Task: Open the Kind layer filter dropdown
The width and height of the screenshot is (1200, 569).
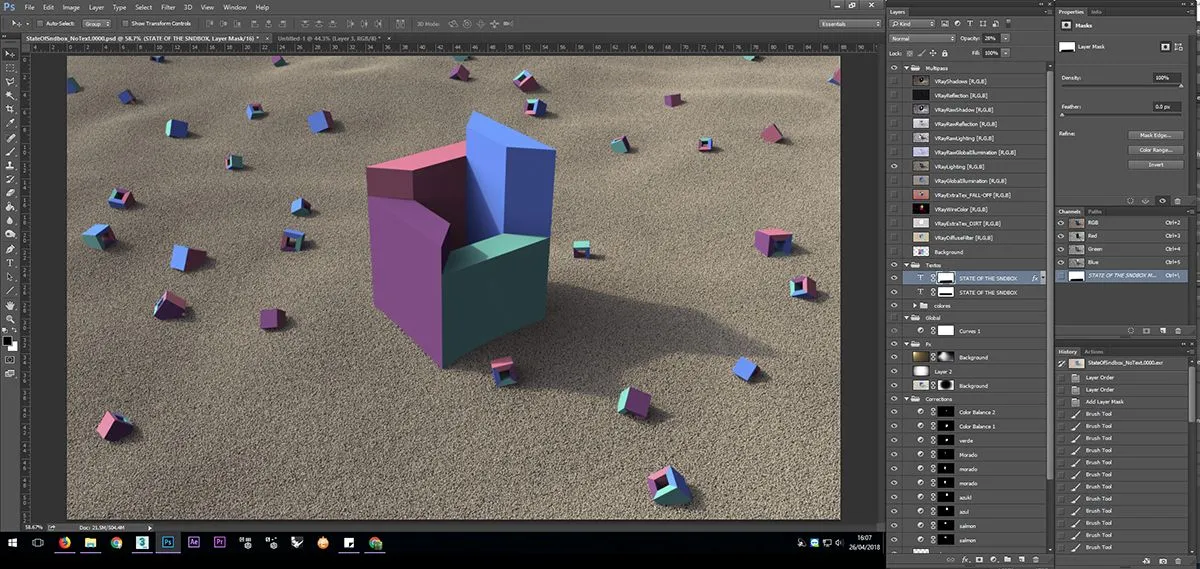Action: tap(912, 23)
